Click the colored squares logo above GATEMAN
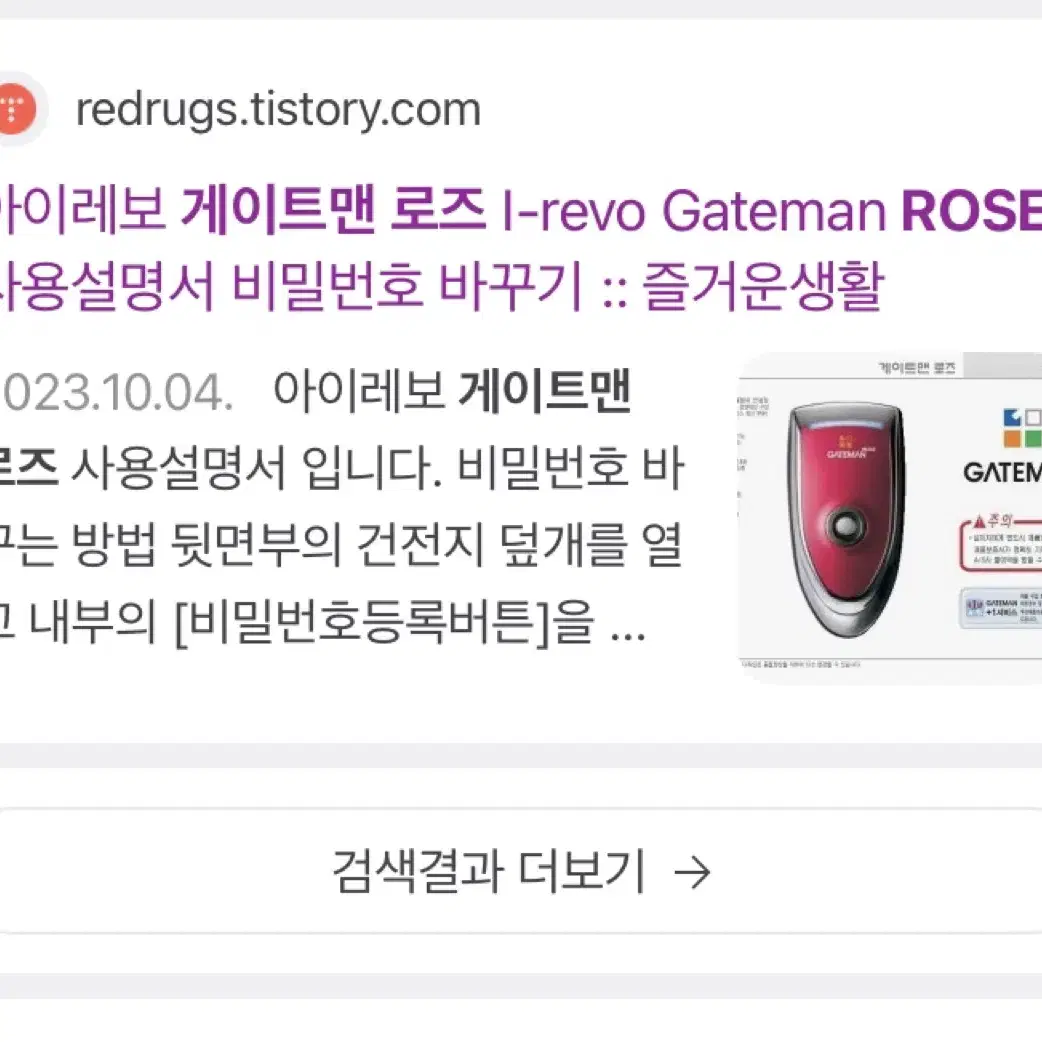1042x1042 pixels. pyautogui.click(x=1022, y=427)
